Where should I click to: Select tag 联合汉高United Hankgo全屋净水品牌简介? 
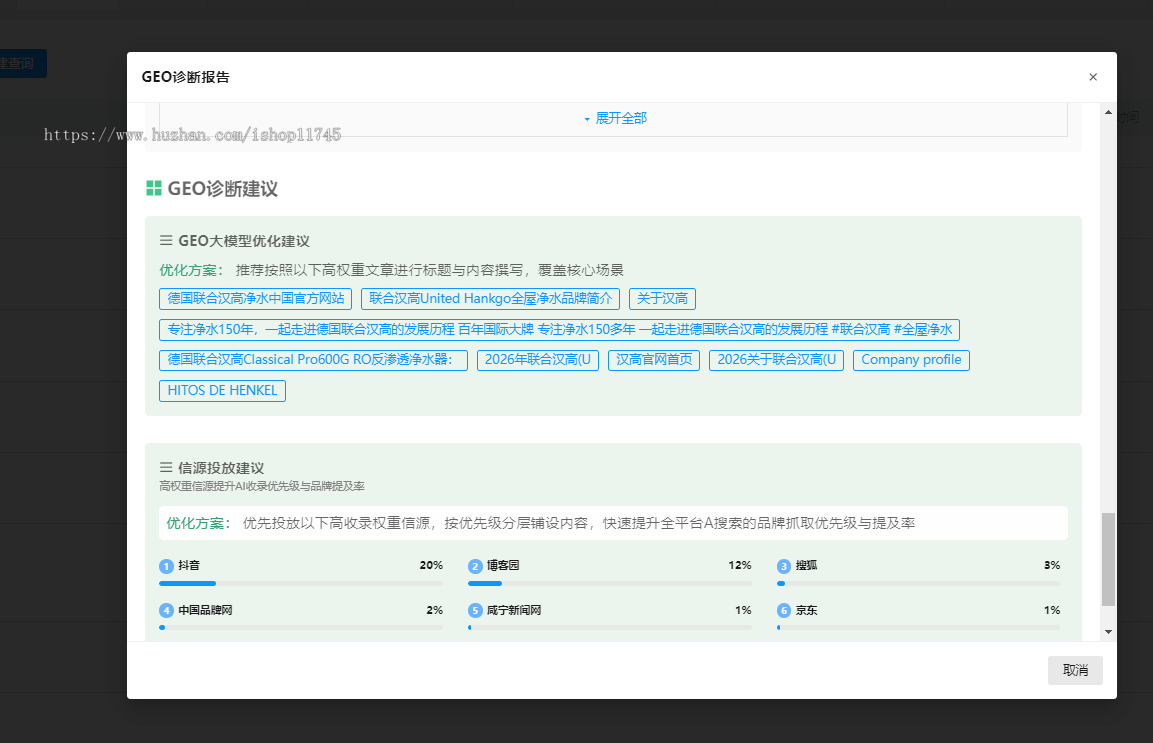(x=490, y=299)
